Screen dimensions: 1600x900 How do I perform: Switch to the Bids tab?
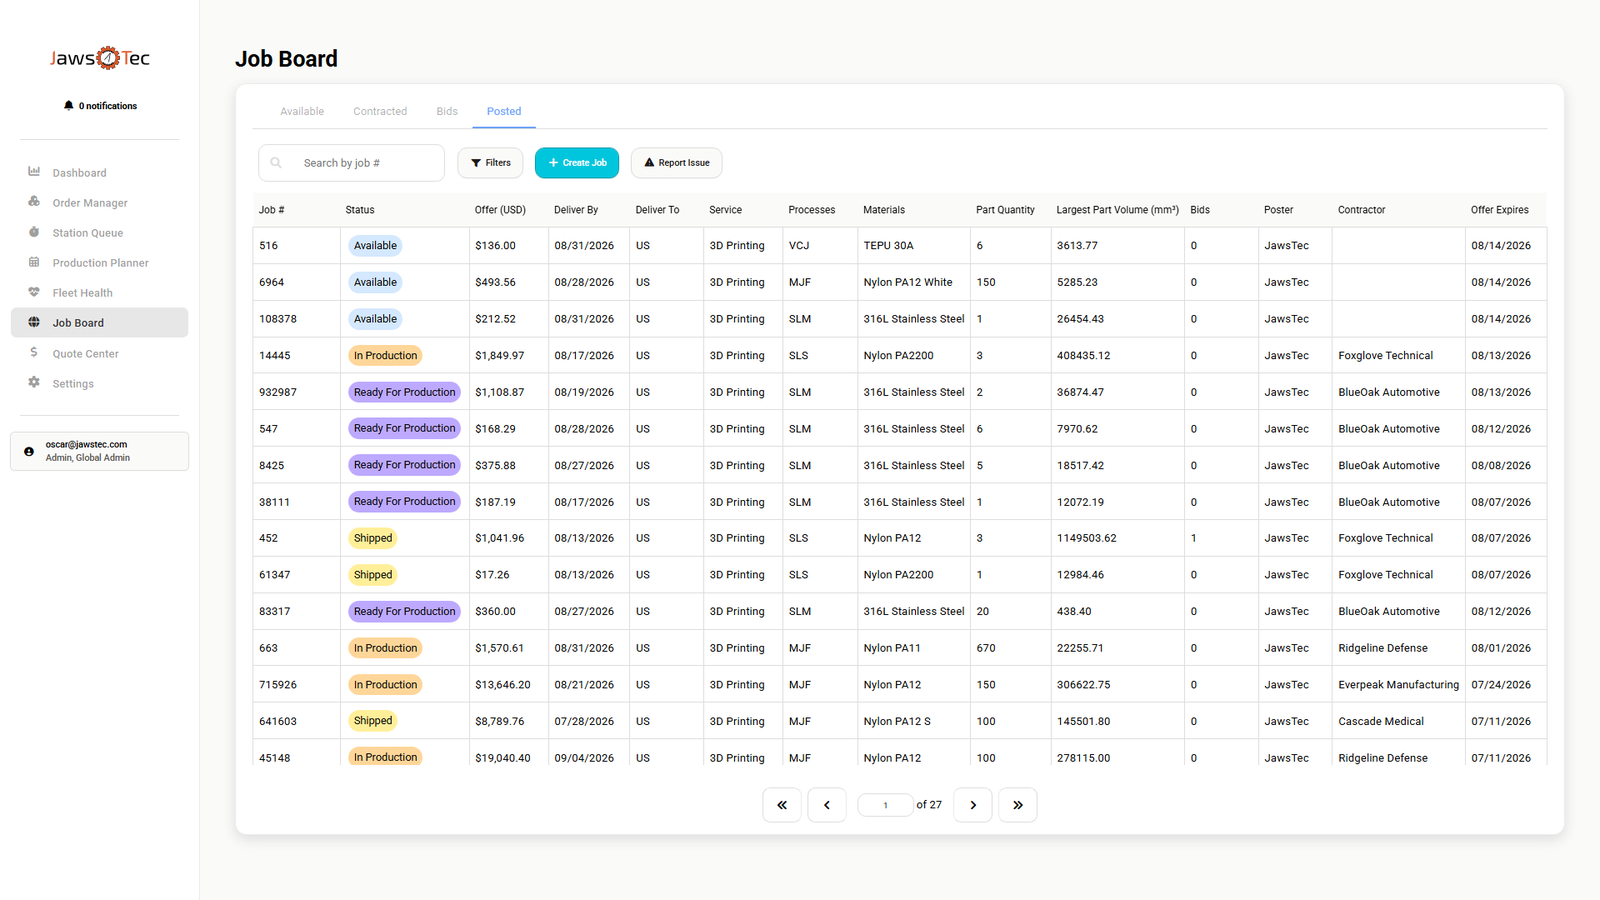pyautogui.click(x=447, y=111)
